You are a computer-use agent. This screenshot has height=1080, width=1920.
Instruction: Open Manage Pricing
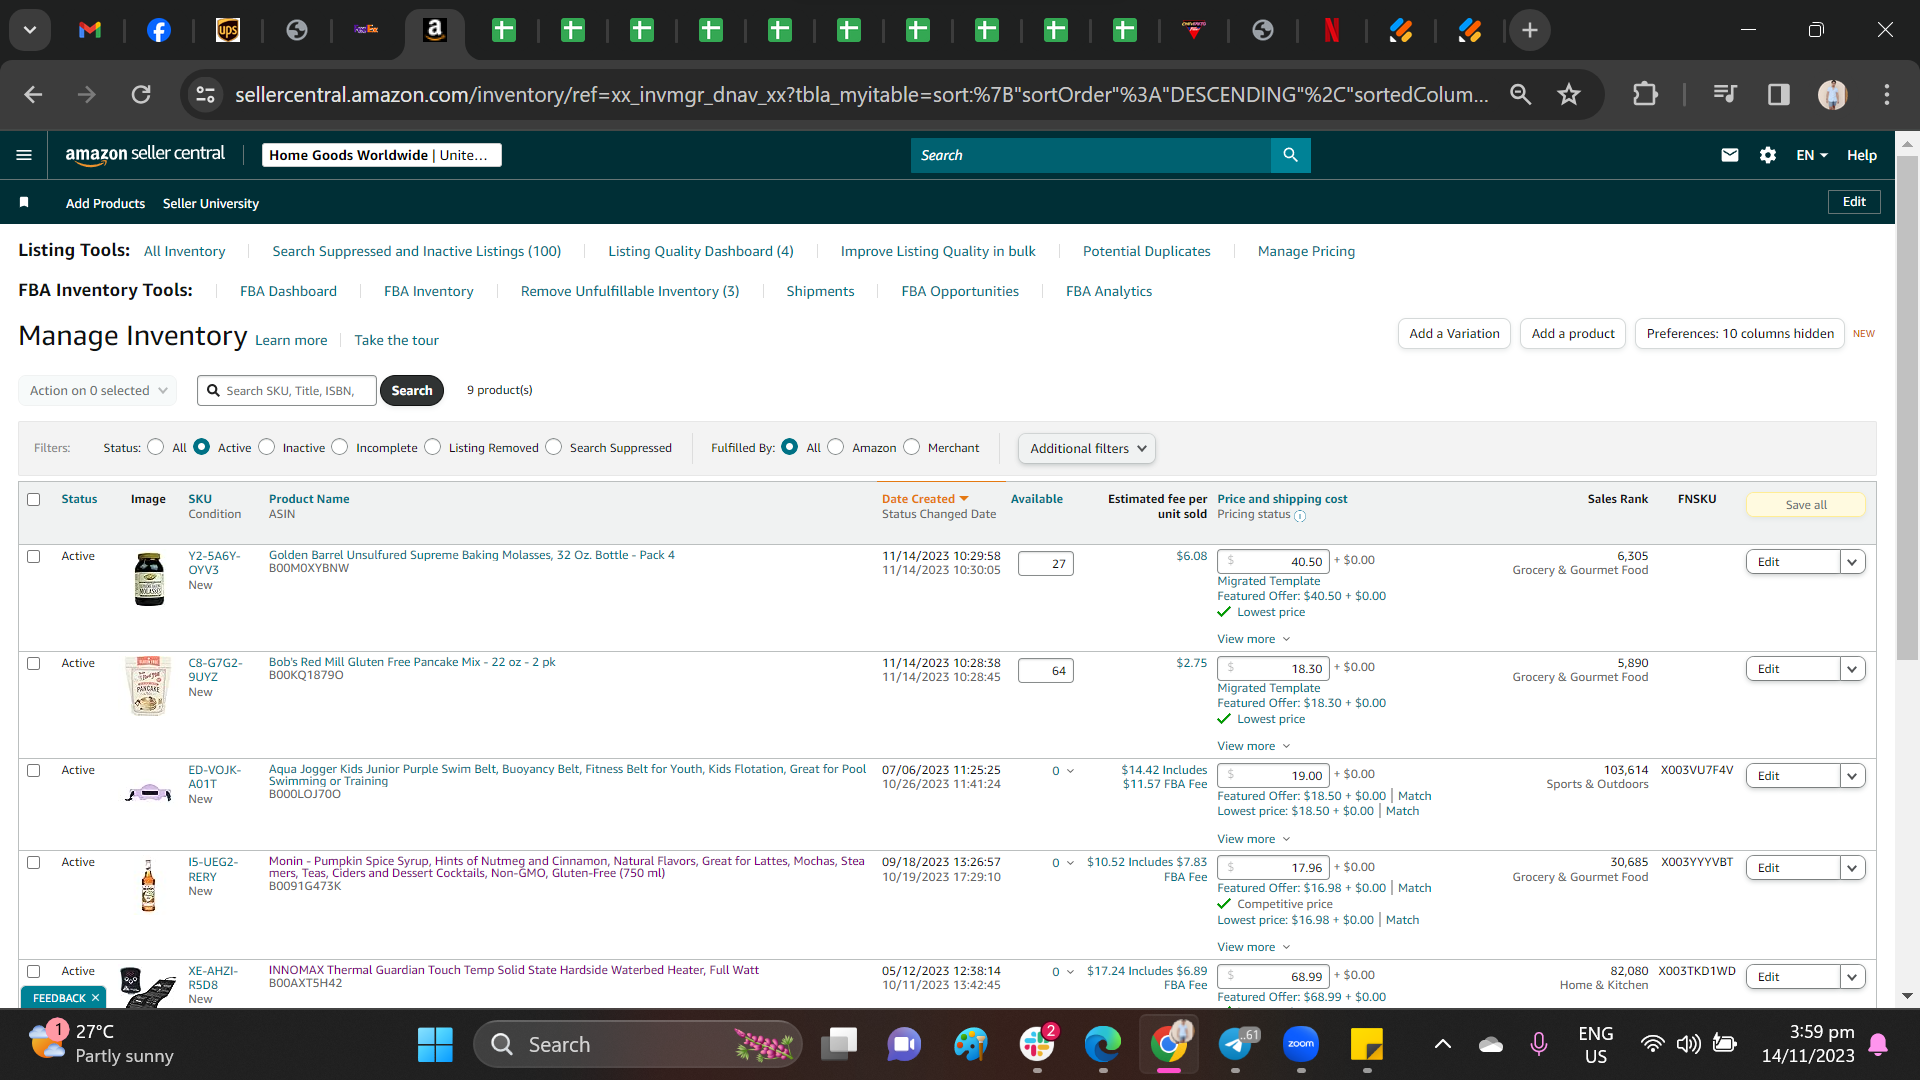point(1306,251)
